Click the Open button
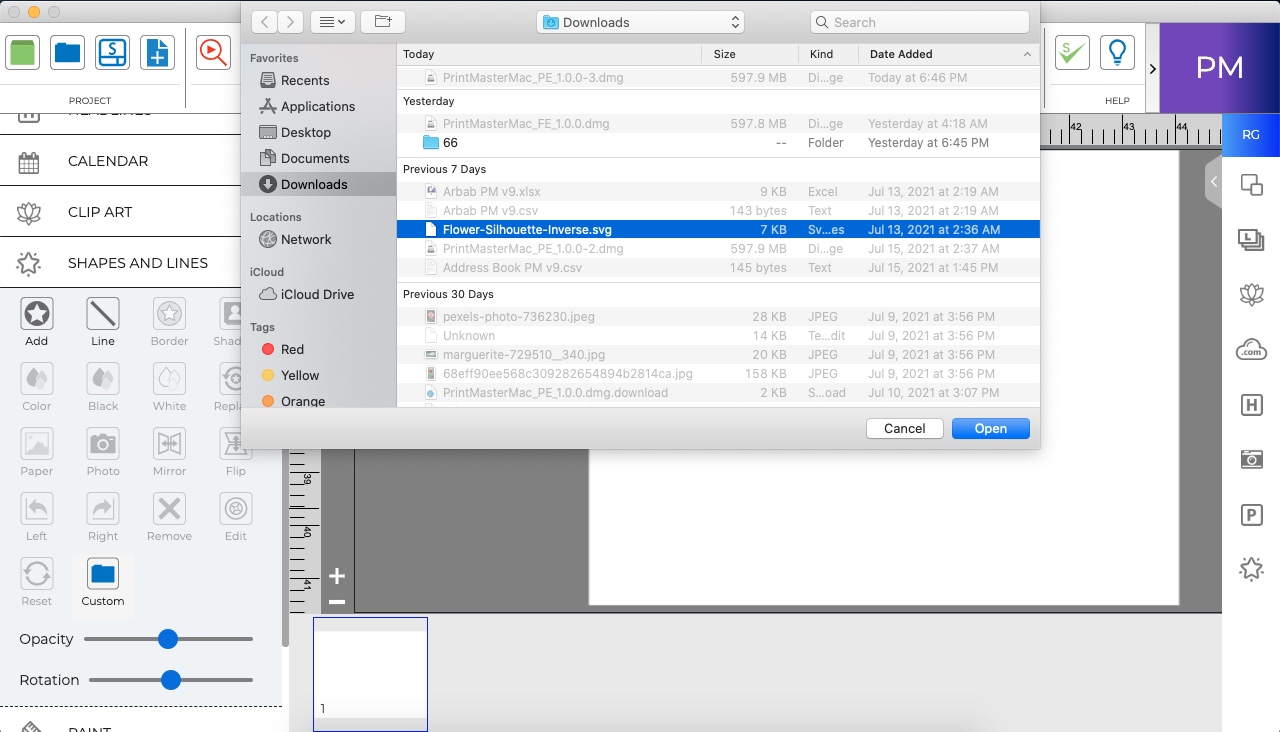 [x=990, y=428]
